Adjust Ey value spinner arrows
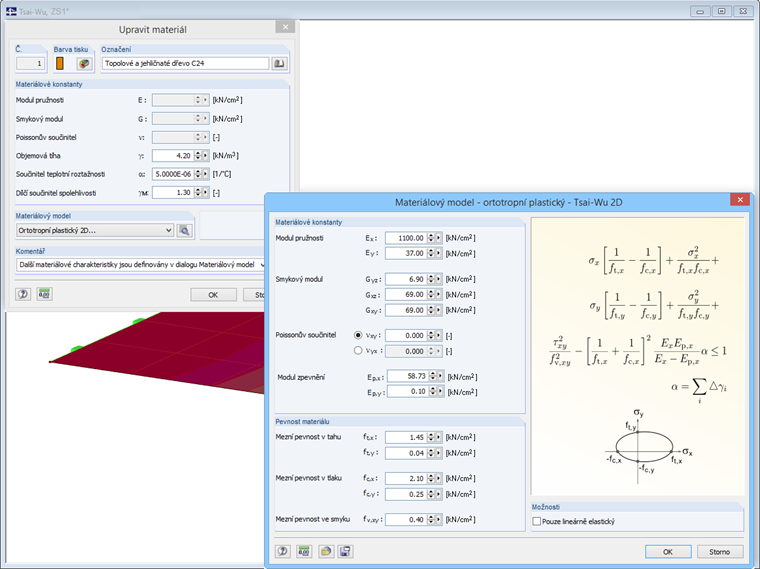This screenshot has height=569, width=760. (431, 253)
